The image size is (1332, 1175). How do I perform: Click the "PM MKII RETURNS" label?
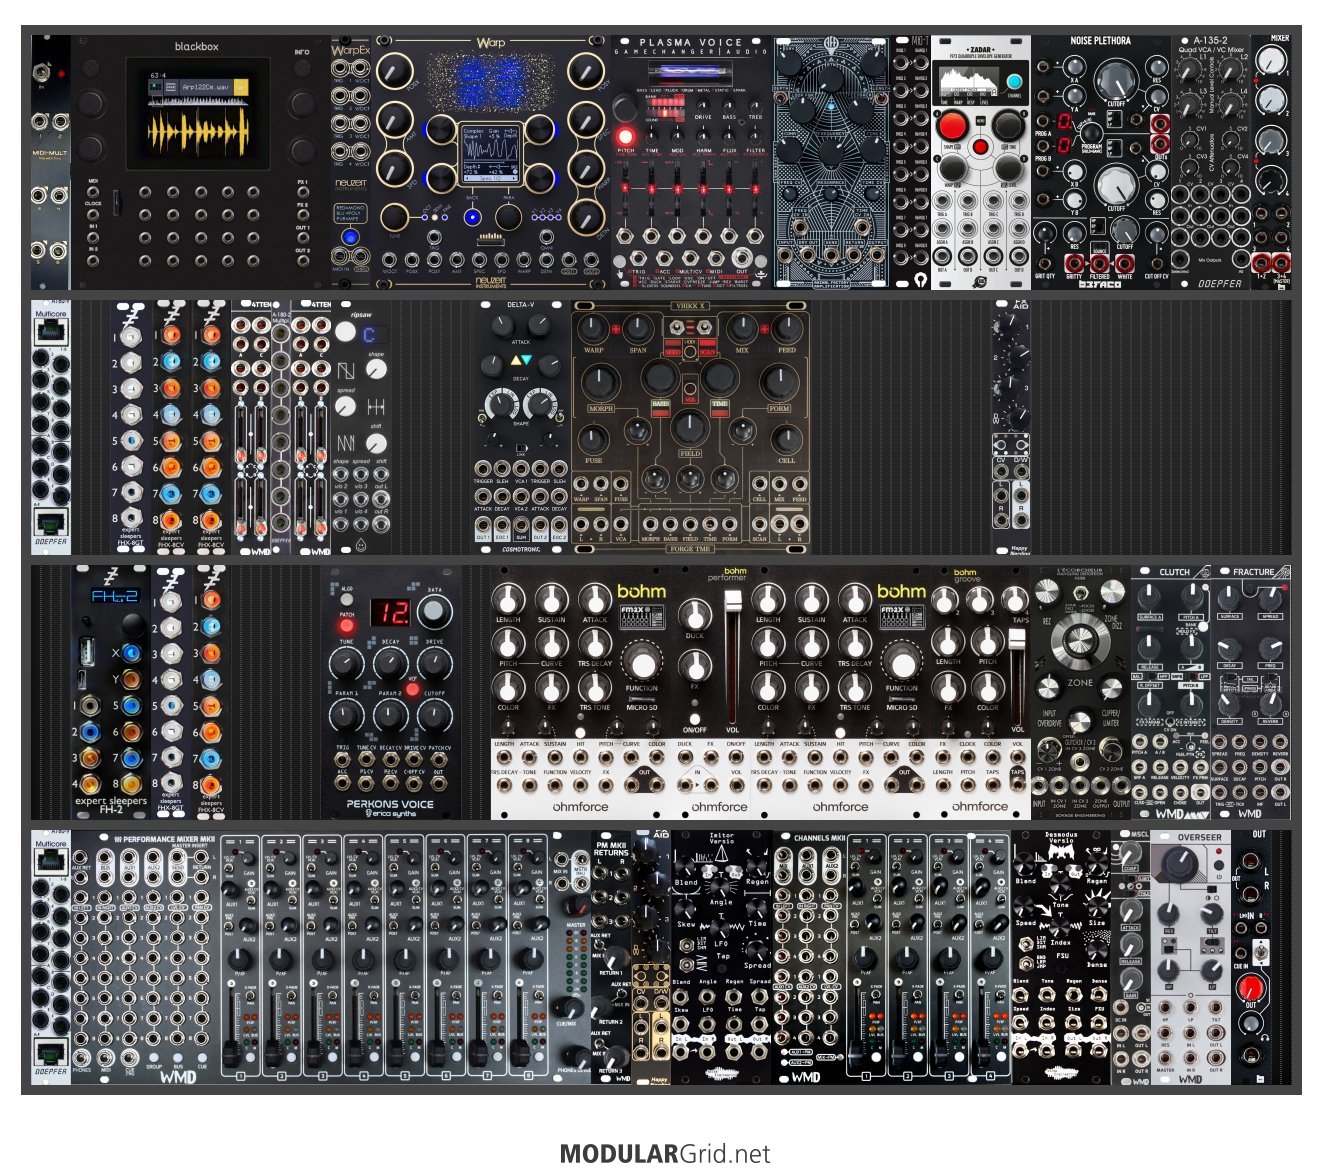(x=611, y=849)
